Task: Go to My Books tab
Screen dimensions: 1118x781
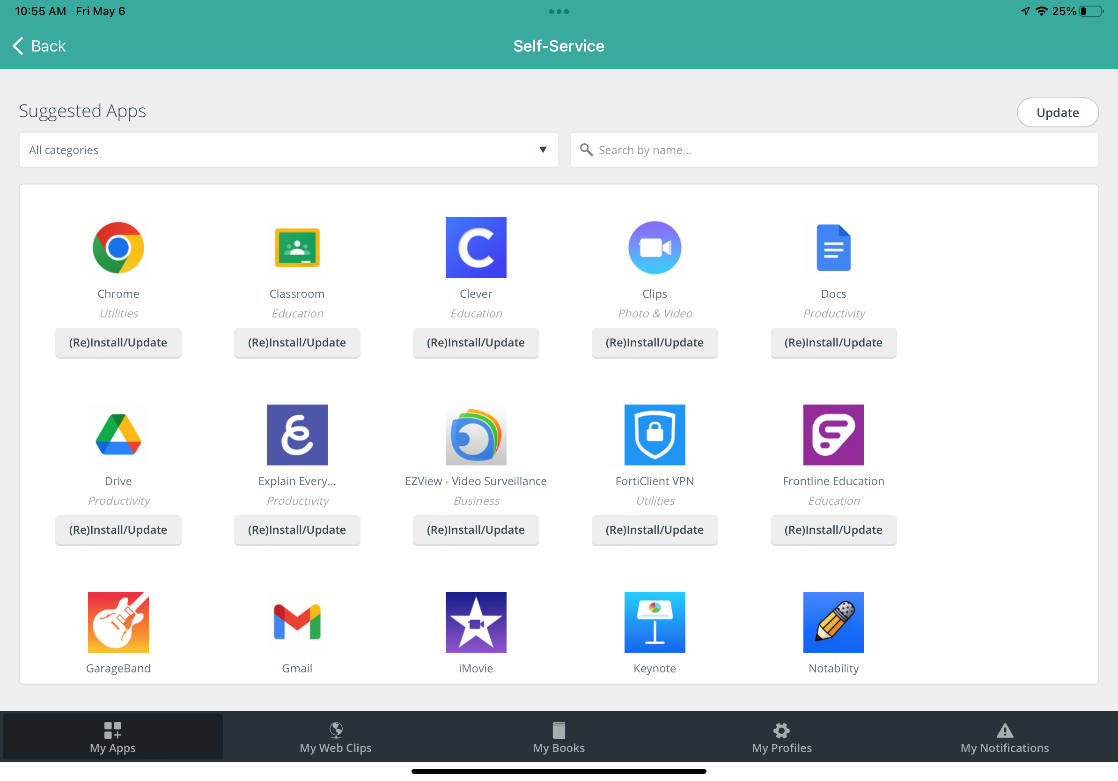Action: point(559,737)
